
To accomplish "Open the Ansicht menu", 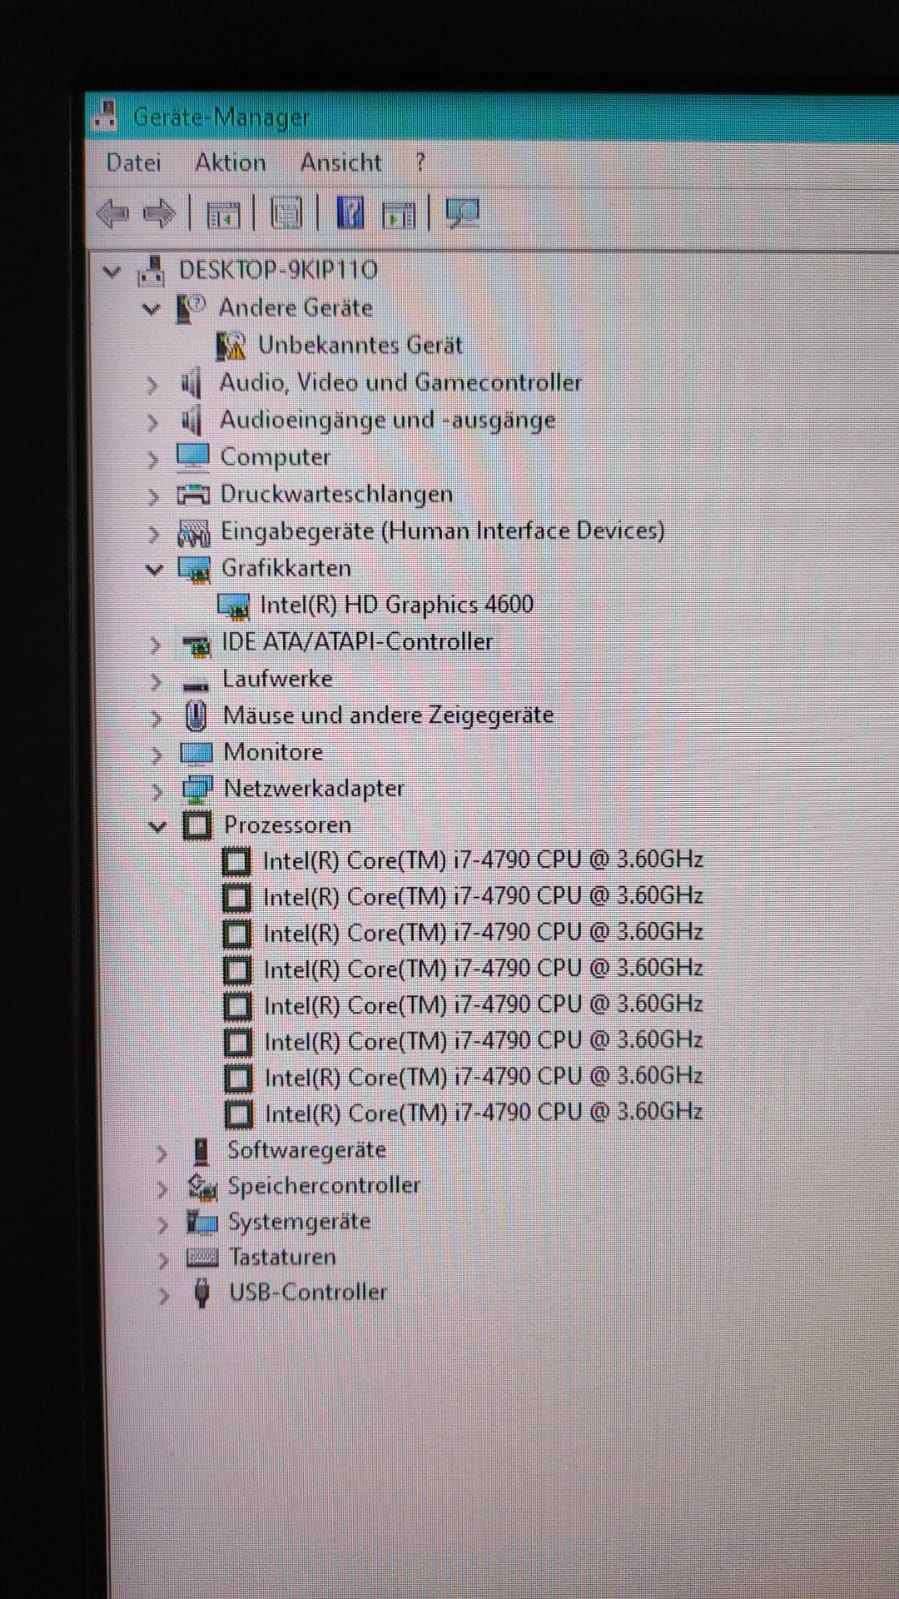I will click(x=341, y=162).
